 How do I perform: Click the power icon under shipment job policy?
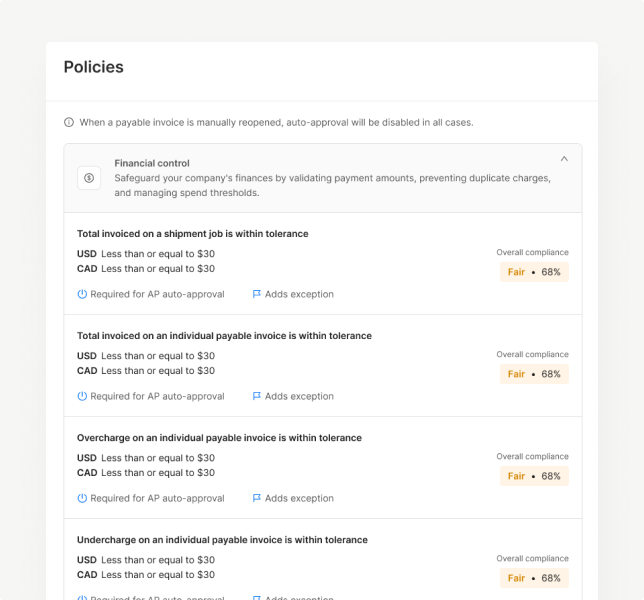[82, 294]
